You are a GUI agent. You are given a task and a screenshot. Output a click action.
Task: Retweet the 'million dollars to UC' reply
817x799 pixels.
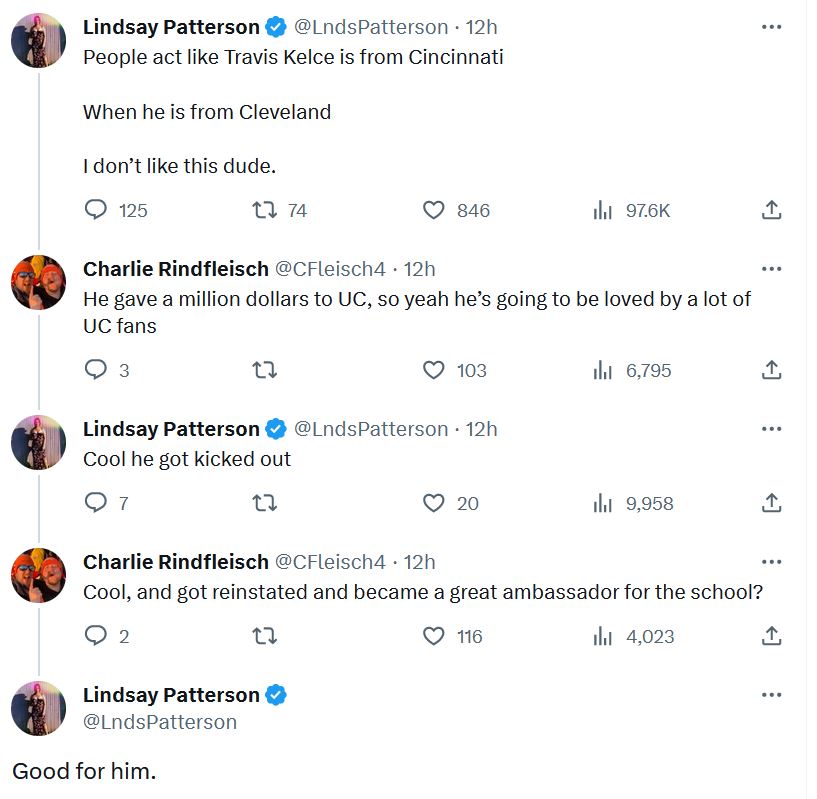tap(265, 371)
